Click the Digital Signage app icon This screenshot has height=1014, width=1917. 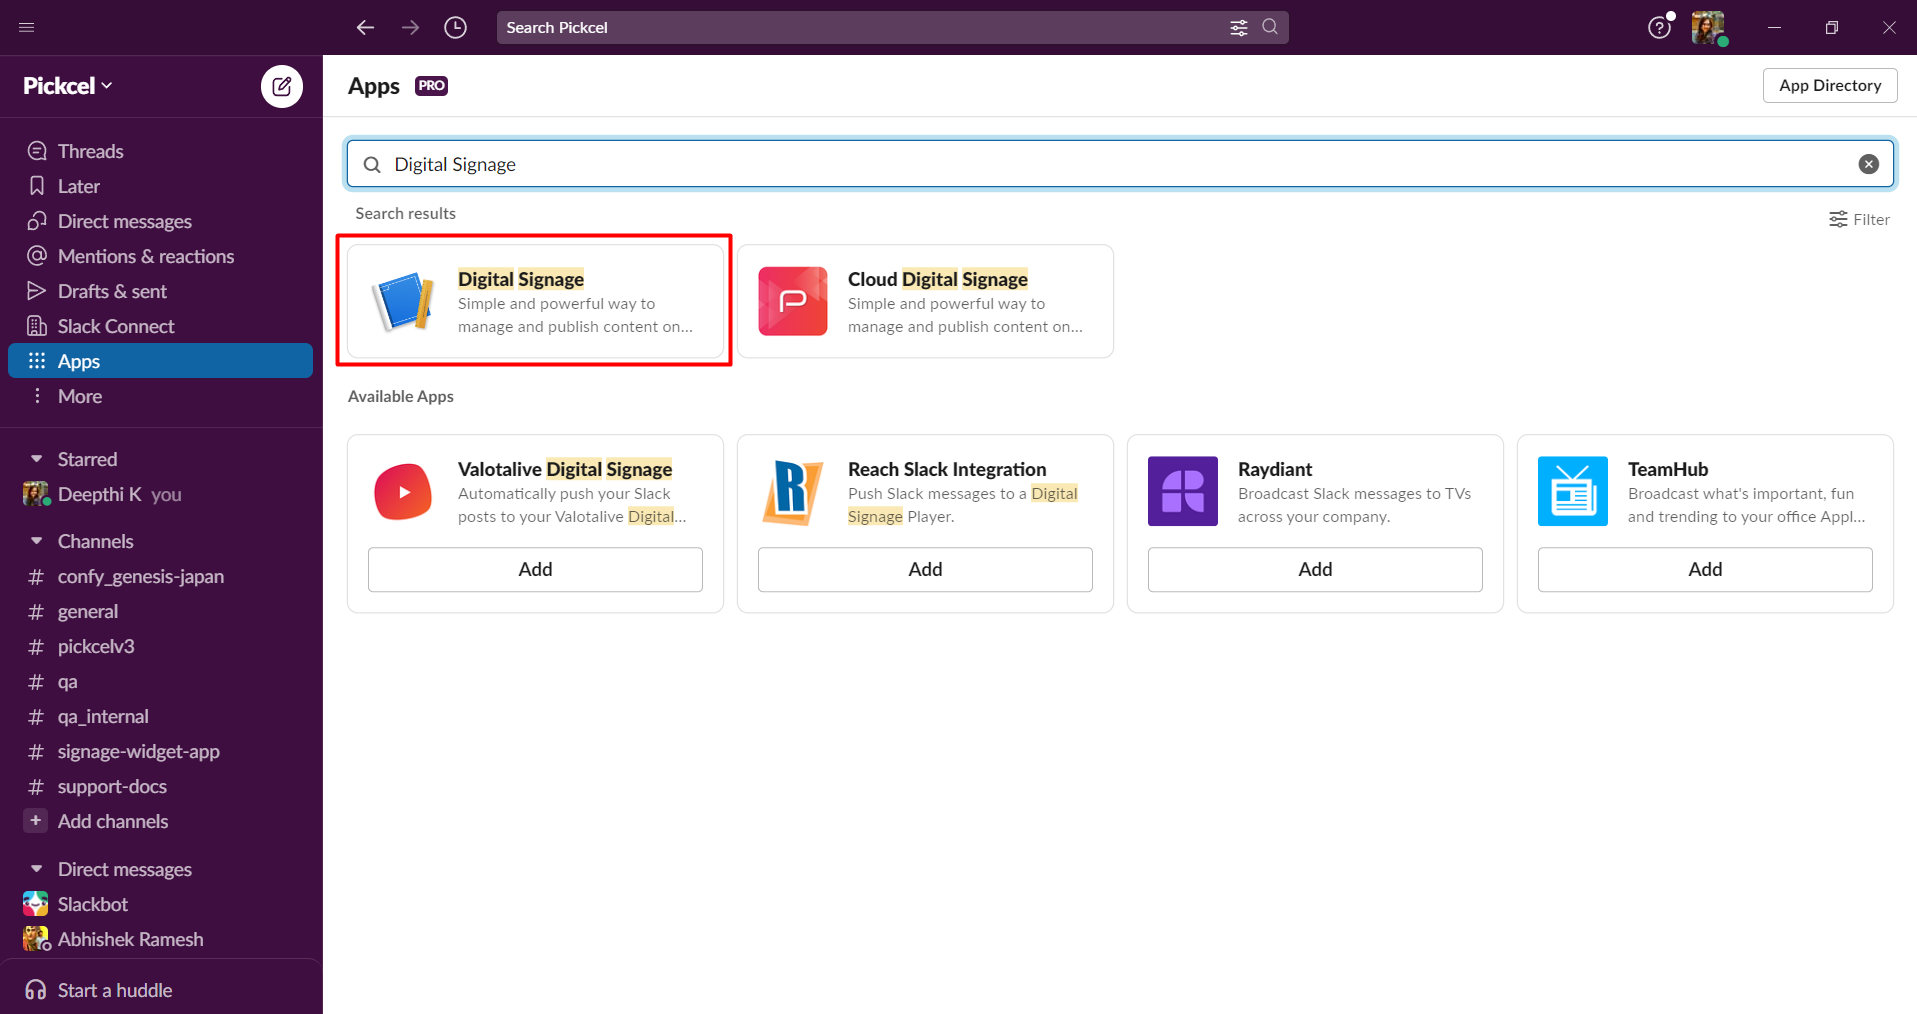[403, 301]
